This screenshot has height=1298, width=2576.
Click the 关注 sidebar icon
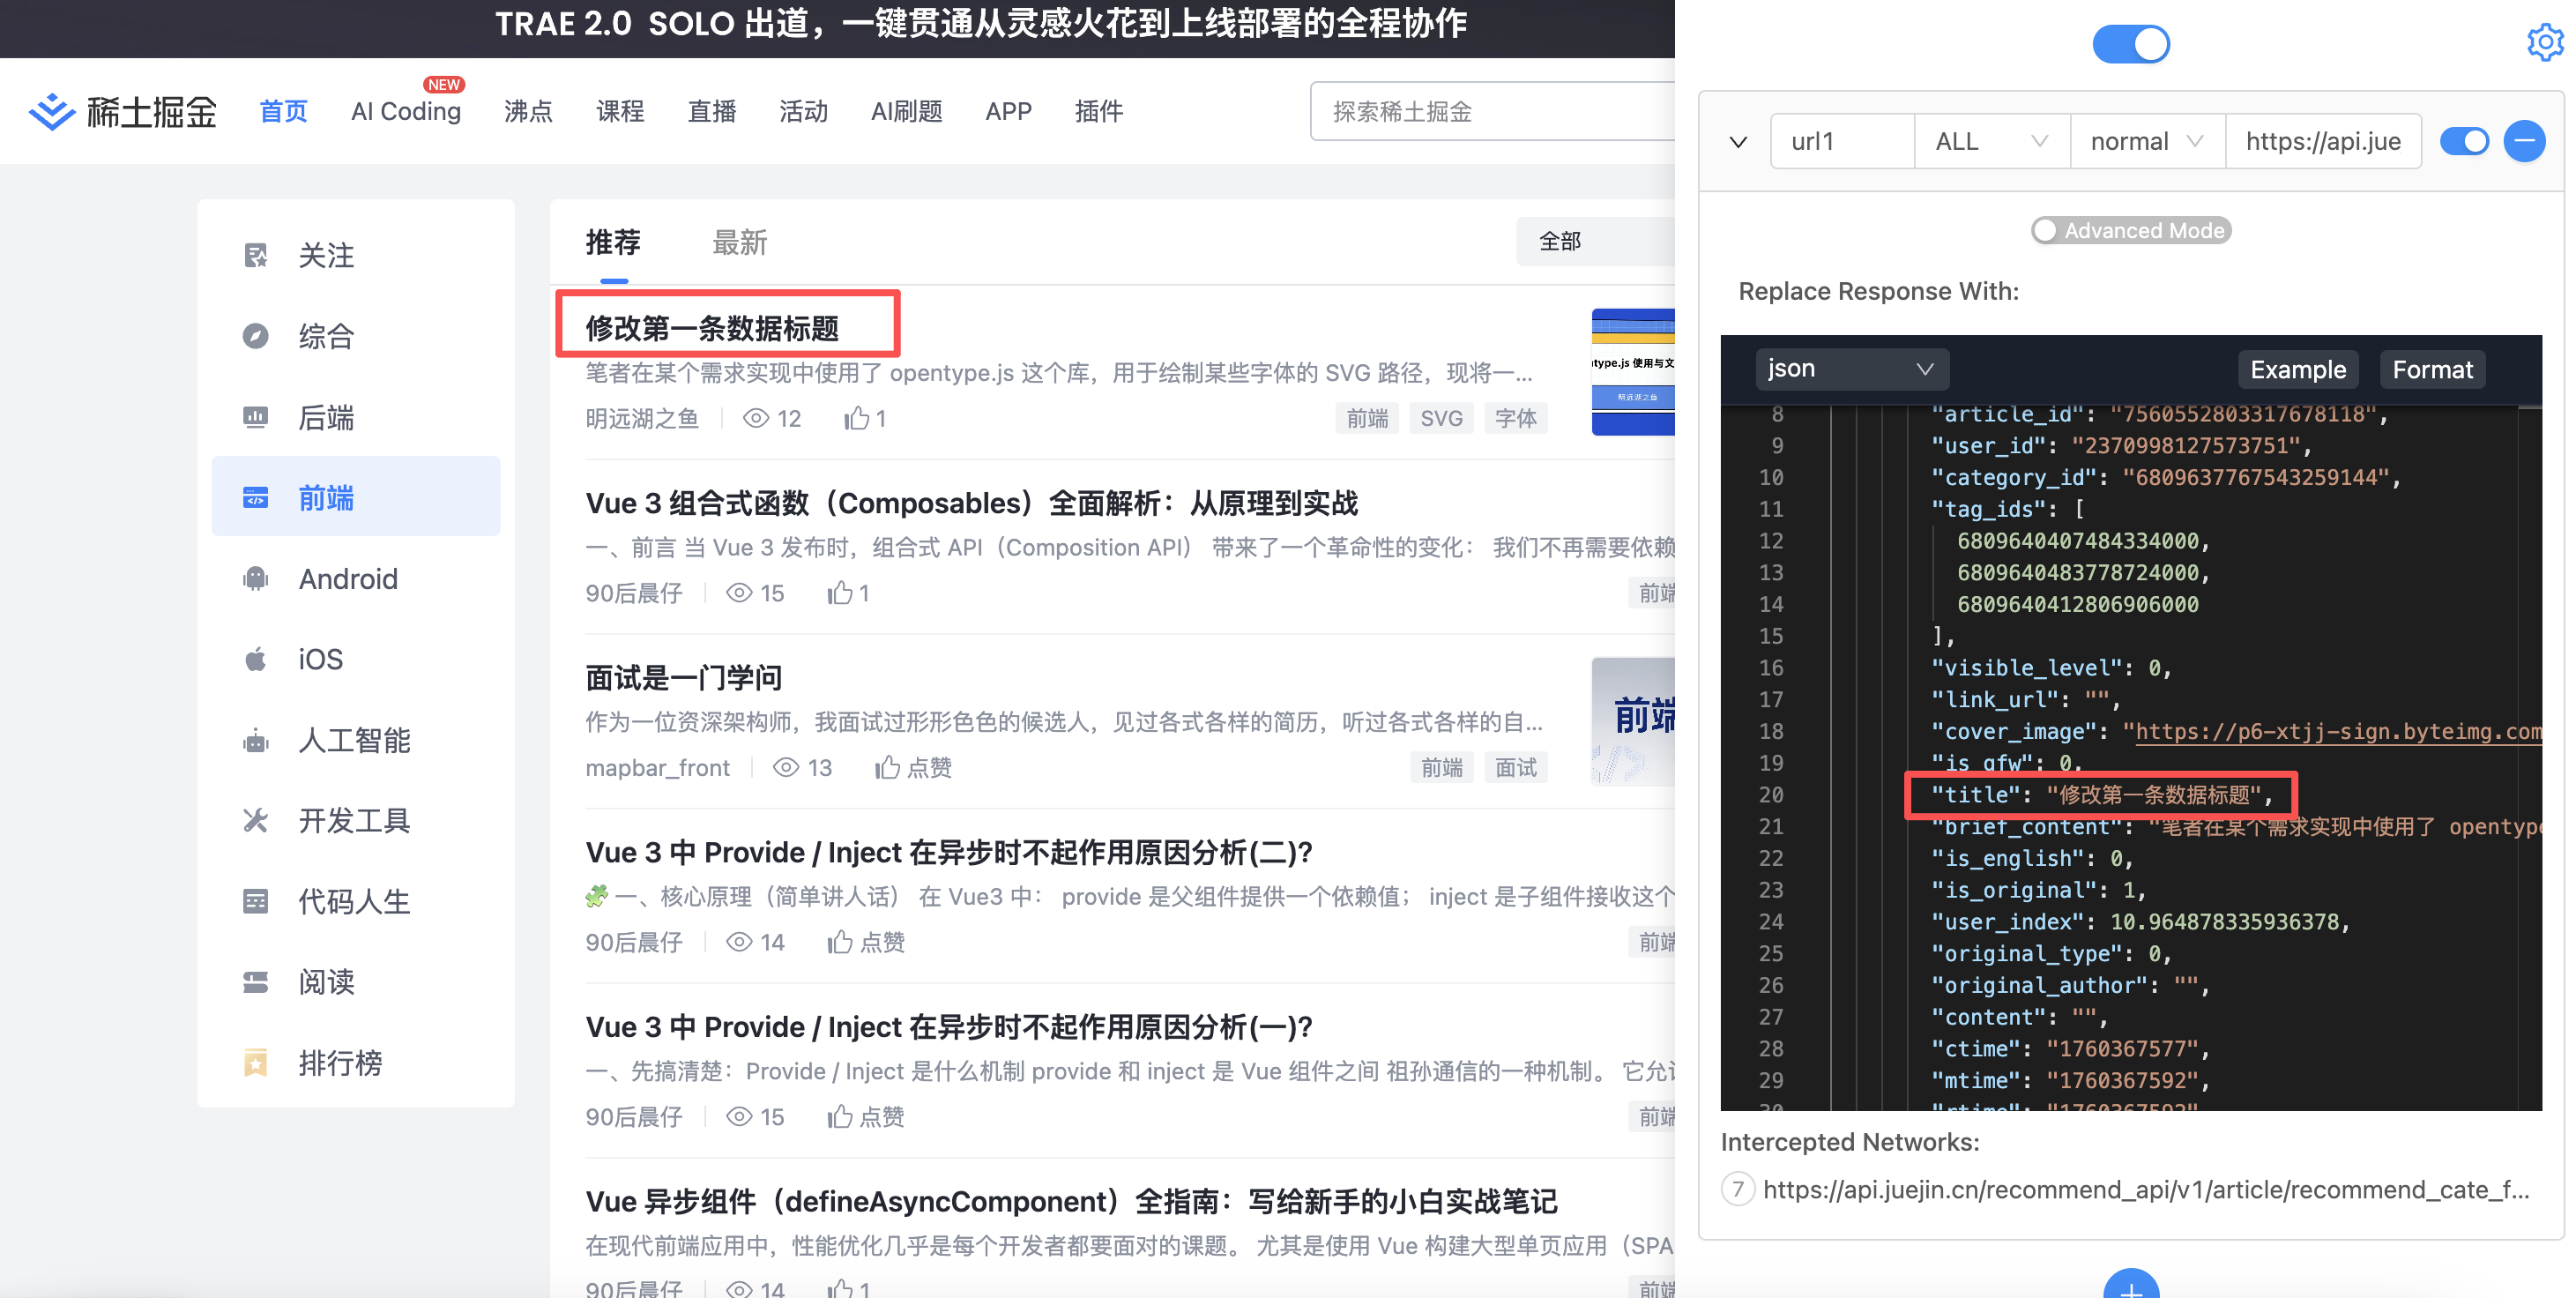(256, 255)
